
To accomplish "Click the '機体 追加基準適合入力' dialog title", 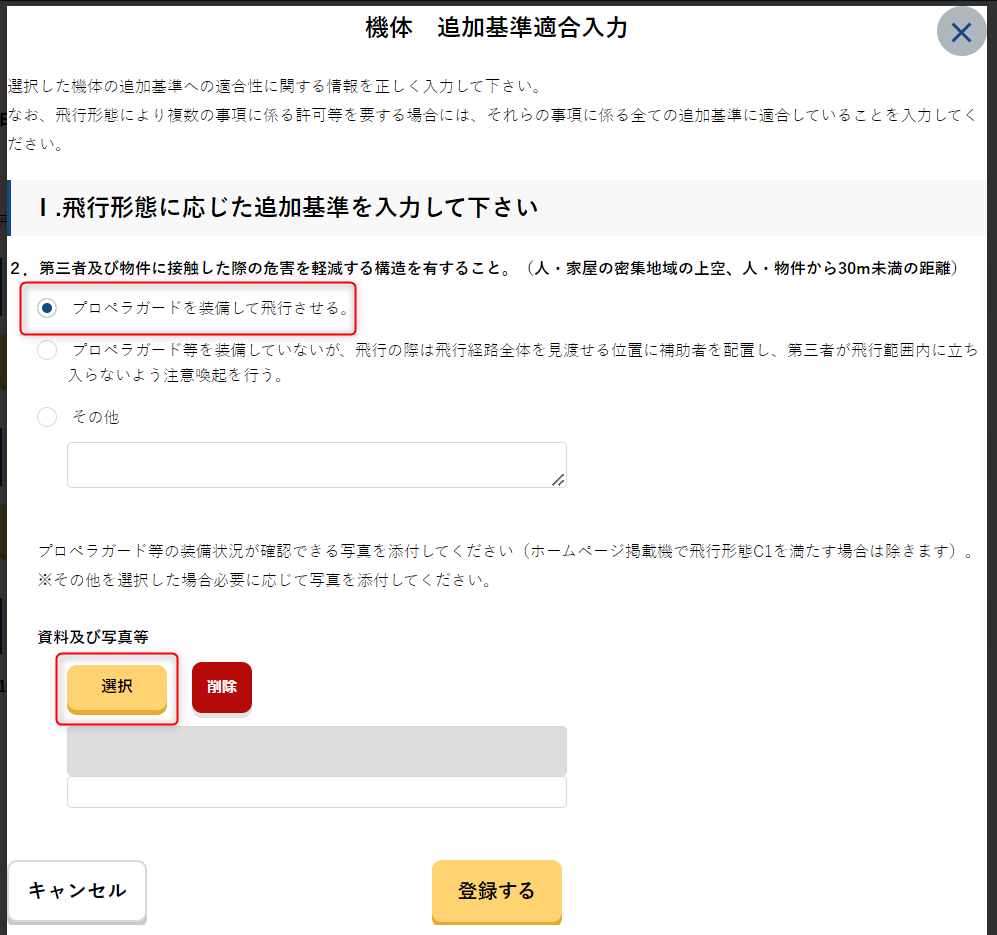I will point(496,28).
